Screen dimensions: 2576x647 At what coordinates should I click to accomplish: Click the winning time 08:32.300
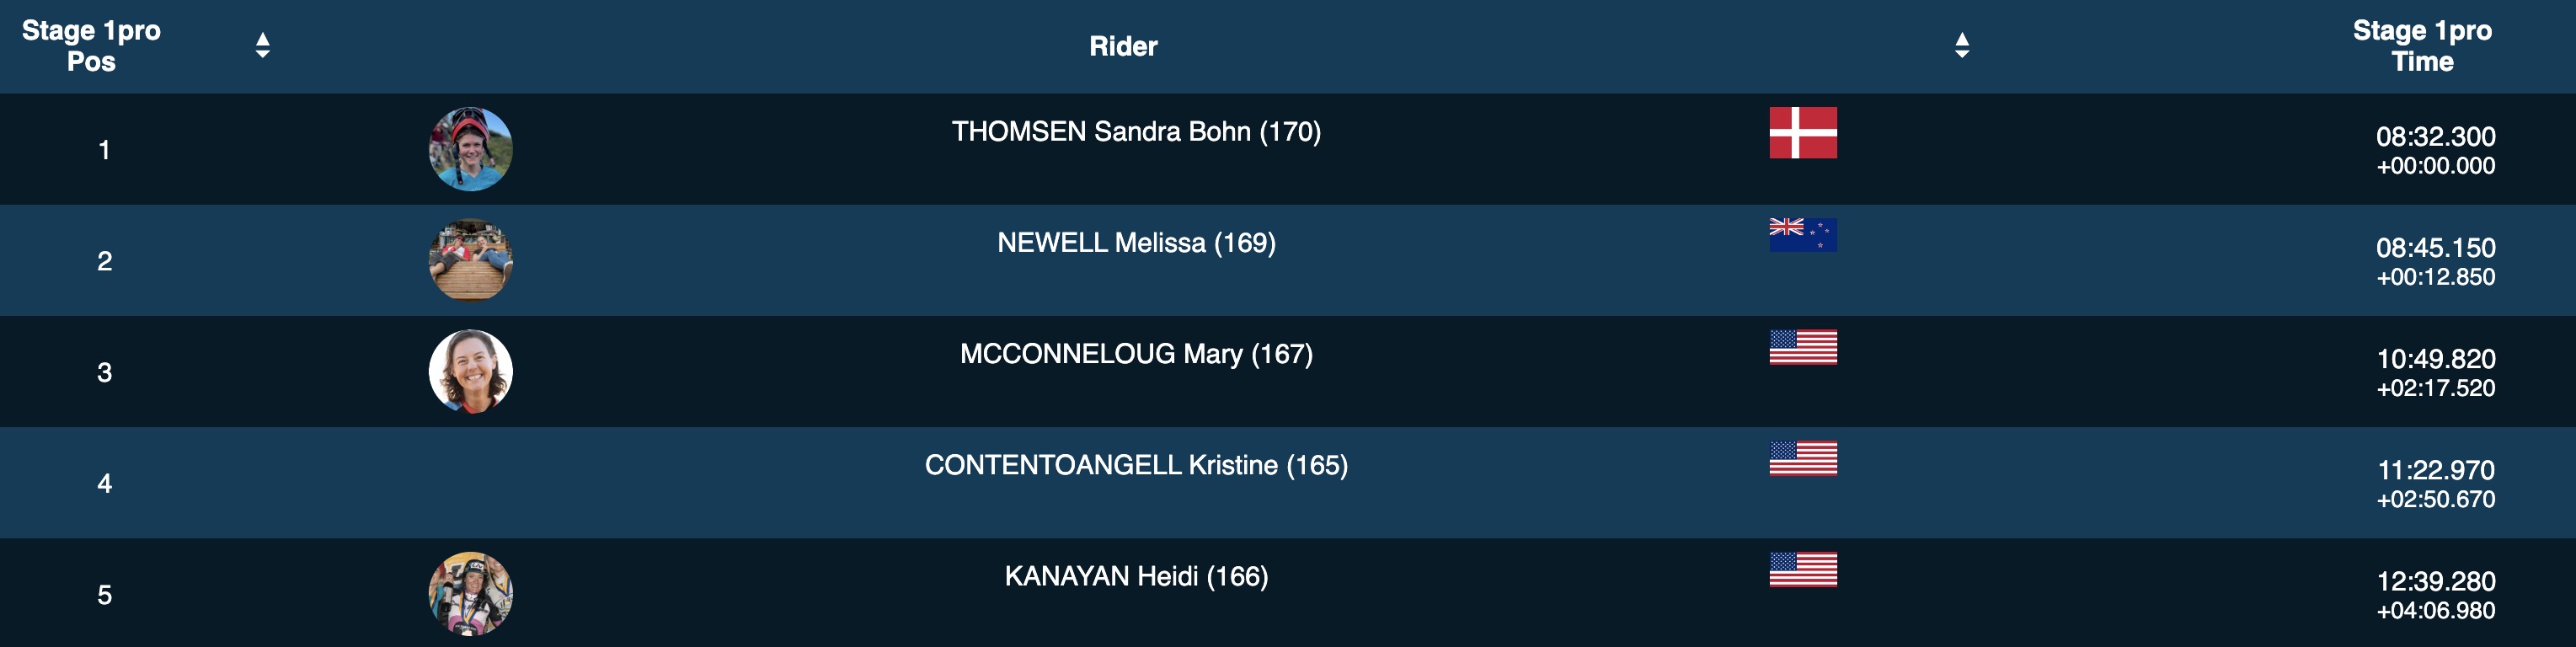(x=2434, y=136)
